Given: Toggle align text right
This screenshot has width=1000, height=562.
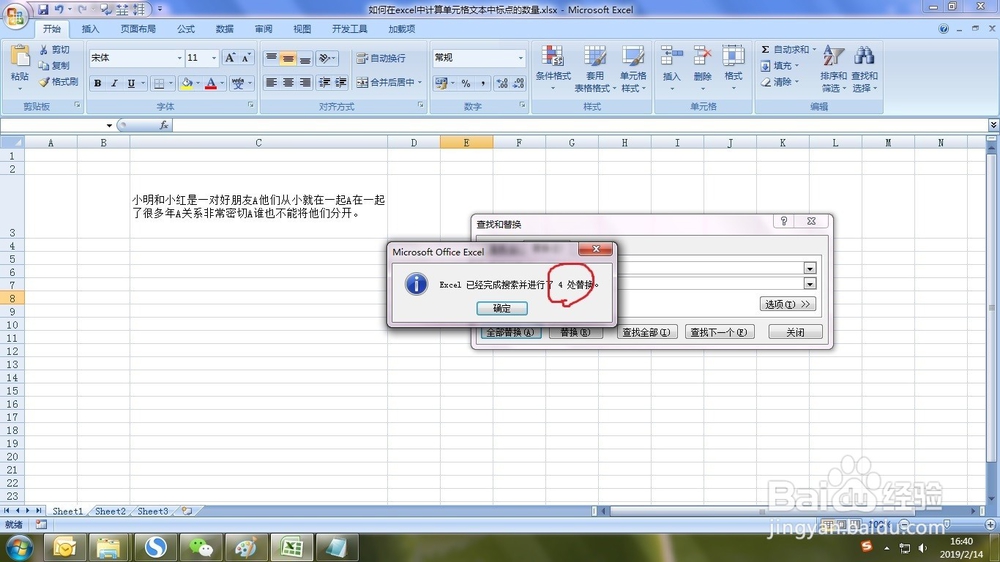Looking at the screenshot, I should 305,83.
